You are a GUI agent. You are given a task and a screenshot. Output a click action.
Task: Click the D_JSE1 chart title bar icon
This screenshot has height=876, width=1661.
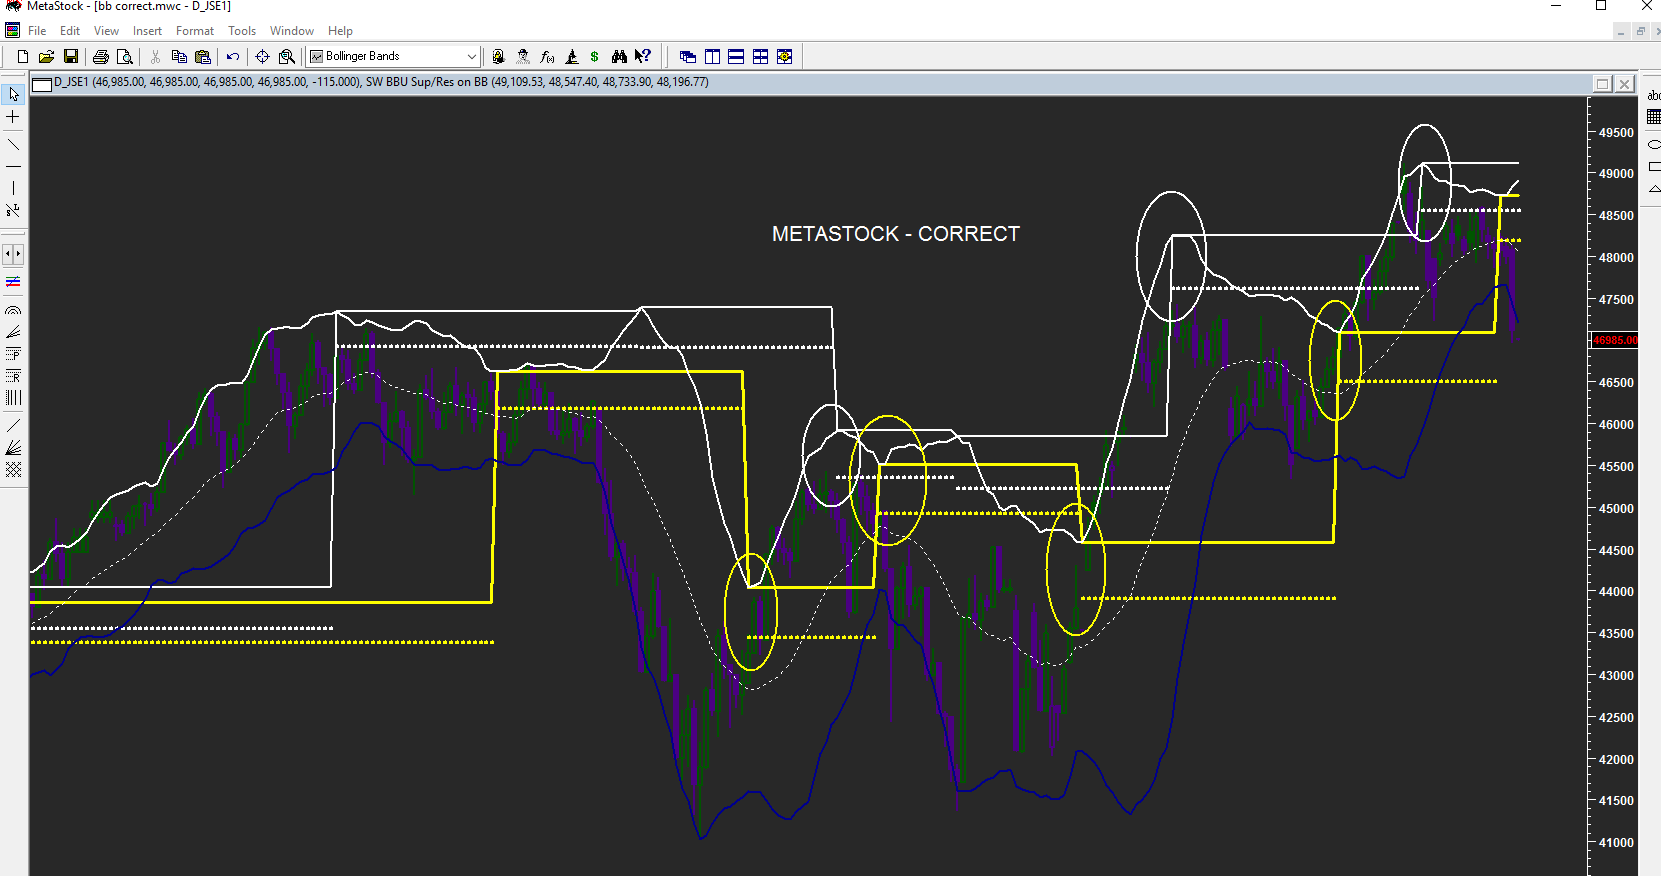coord(42,84)
